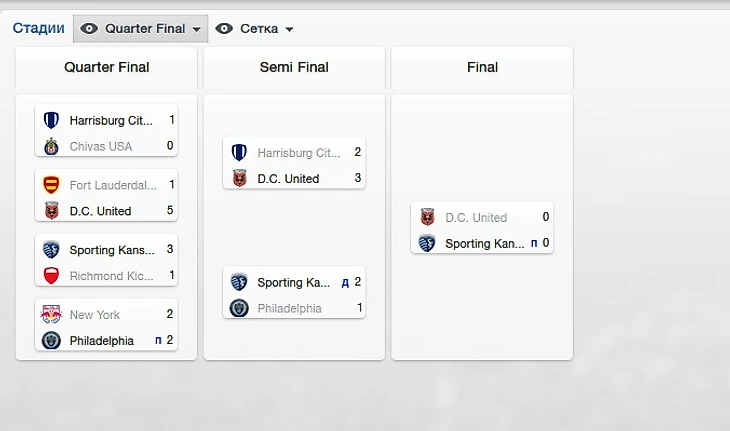Open the Стадии stages link
730x431 pixels.
38,28
